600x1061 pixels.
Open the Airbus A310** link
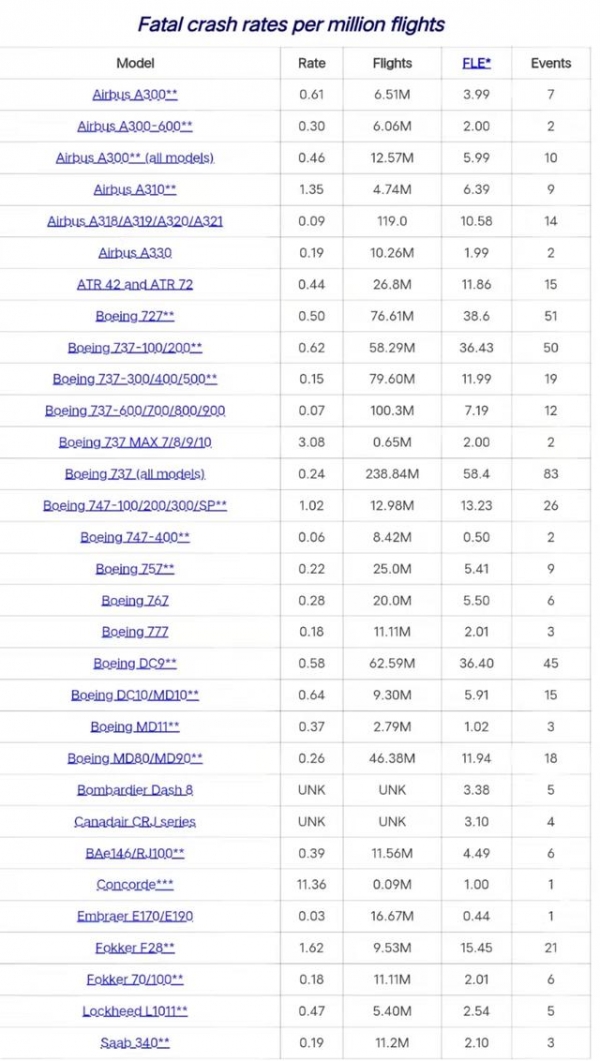click(135, 189)
